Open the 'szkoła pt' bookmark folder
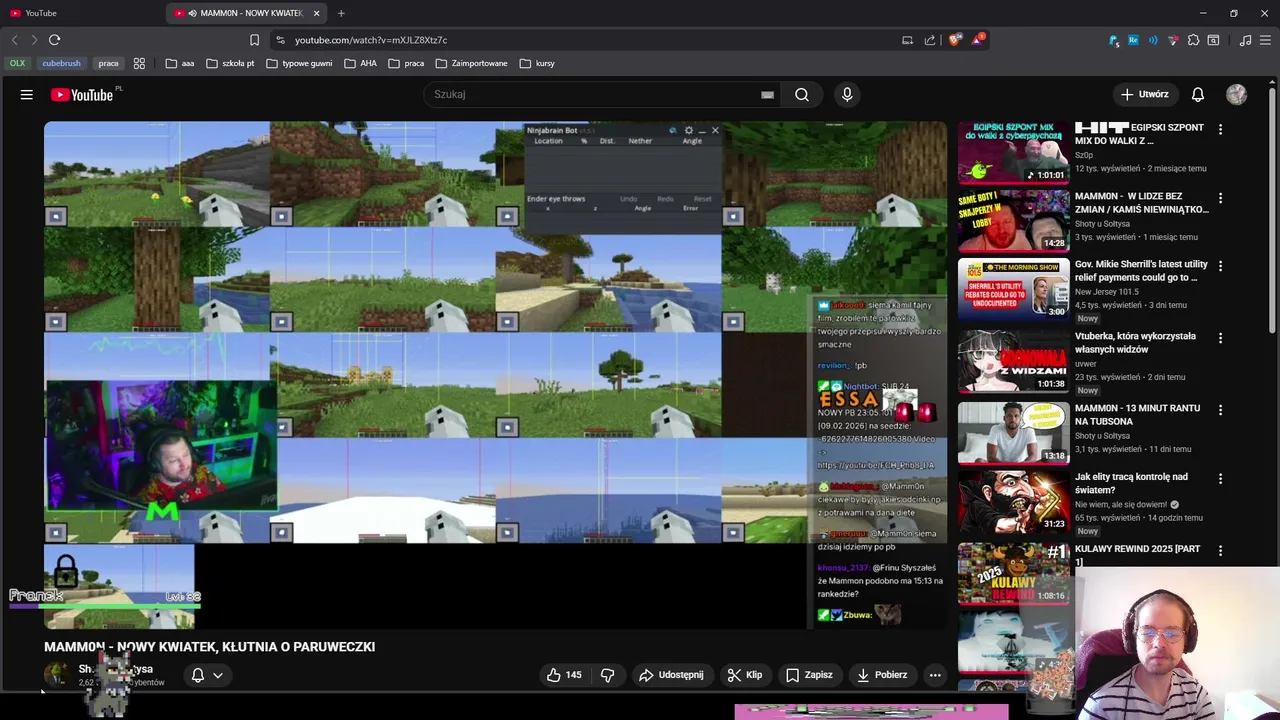This screenshot has width=1280, height=720. click(230, 63)
